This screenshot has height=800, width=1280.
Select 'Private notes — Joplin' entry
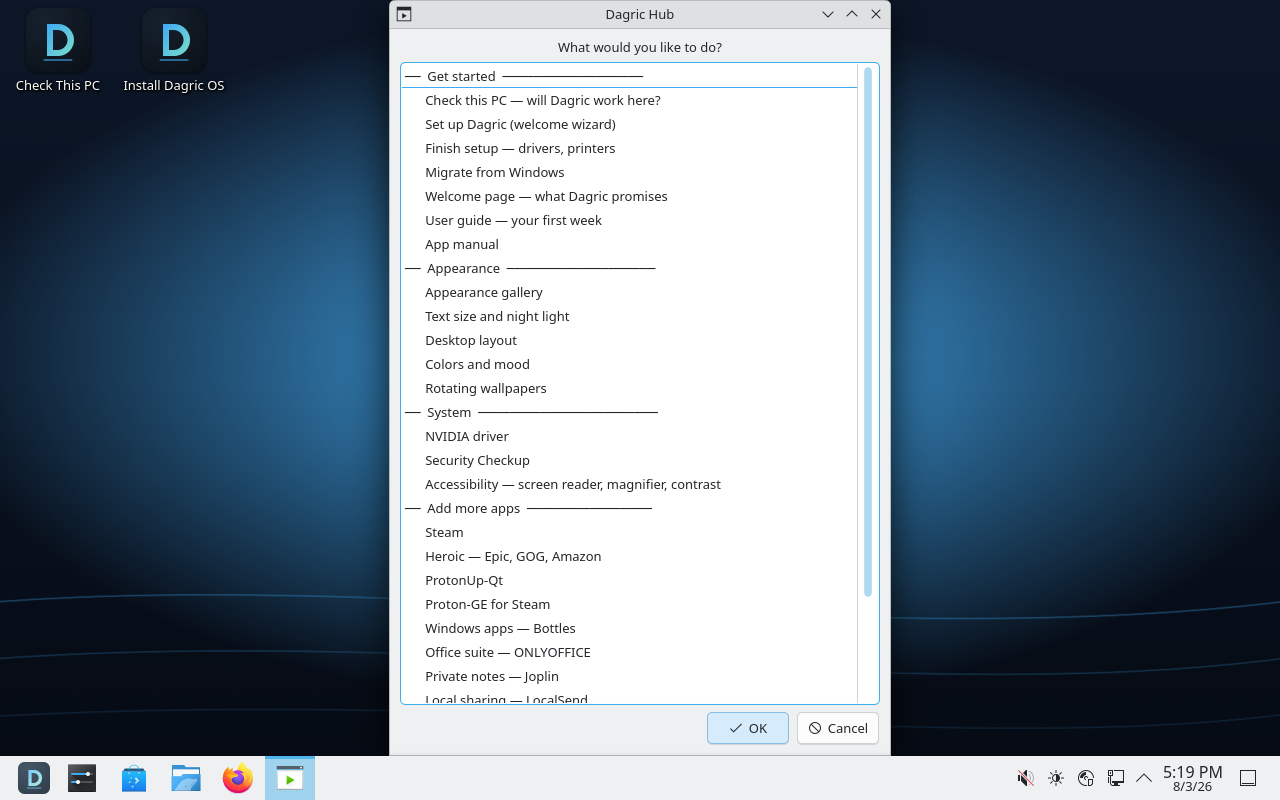[629, 676]
